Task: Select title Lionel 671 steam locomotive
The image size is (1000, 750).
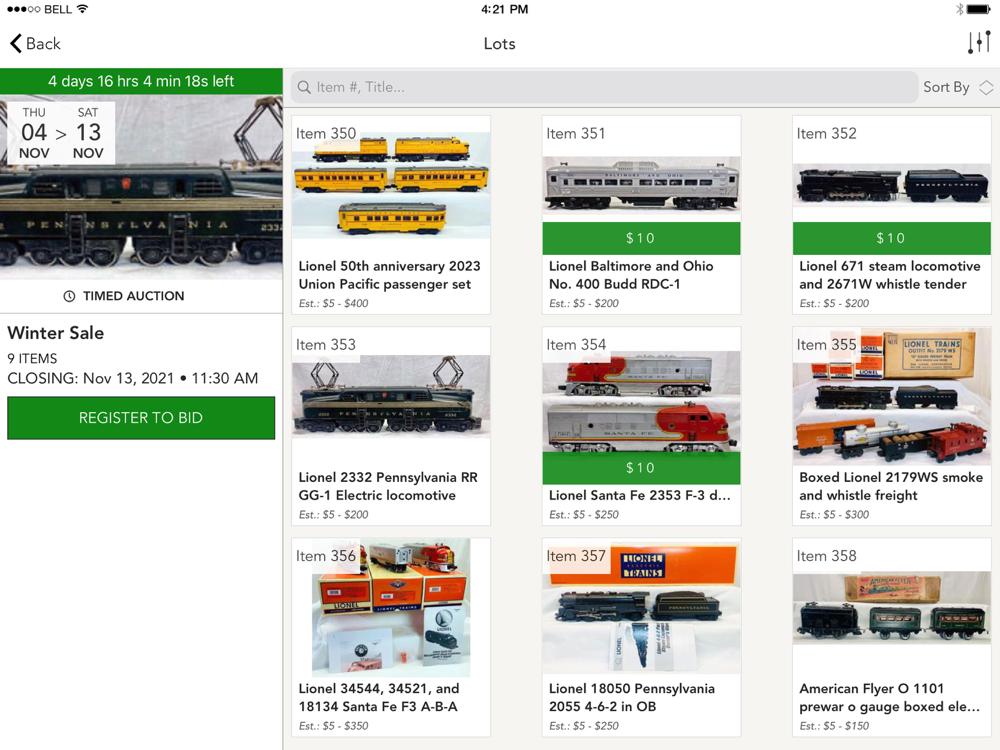Action: [x=890, y=275]
